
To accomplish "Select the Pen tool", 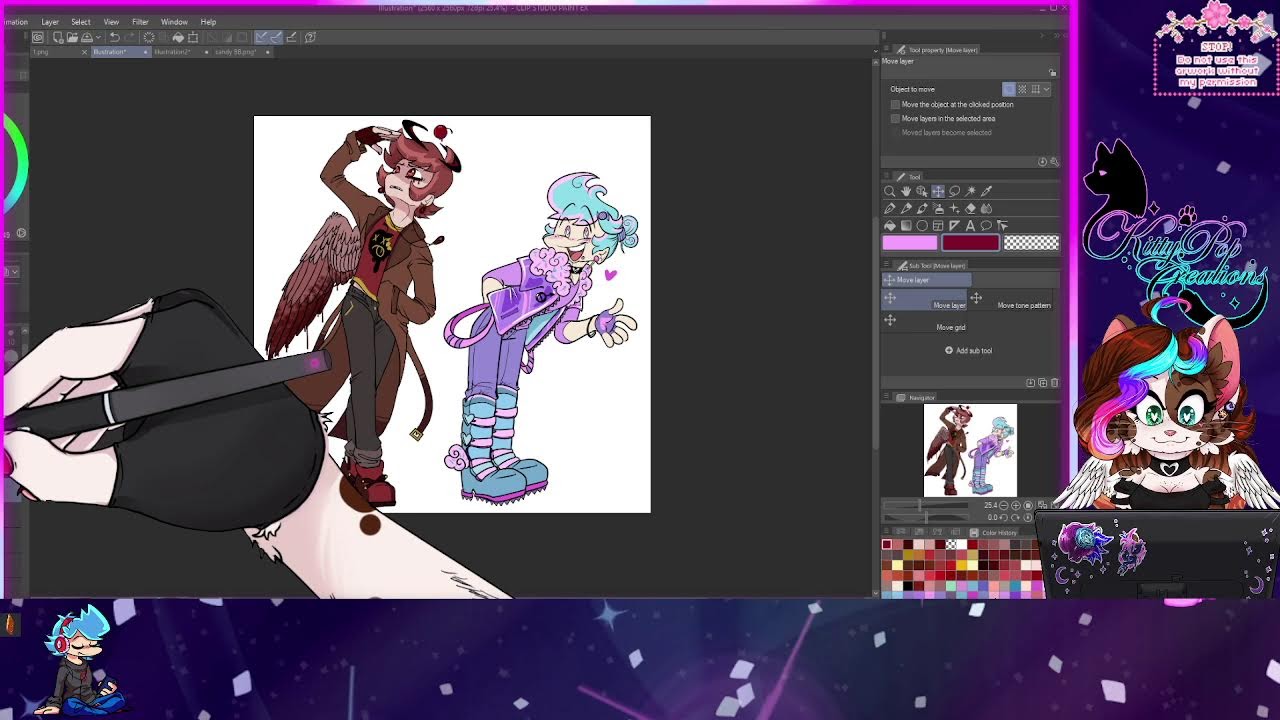I will coord(889,208).
